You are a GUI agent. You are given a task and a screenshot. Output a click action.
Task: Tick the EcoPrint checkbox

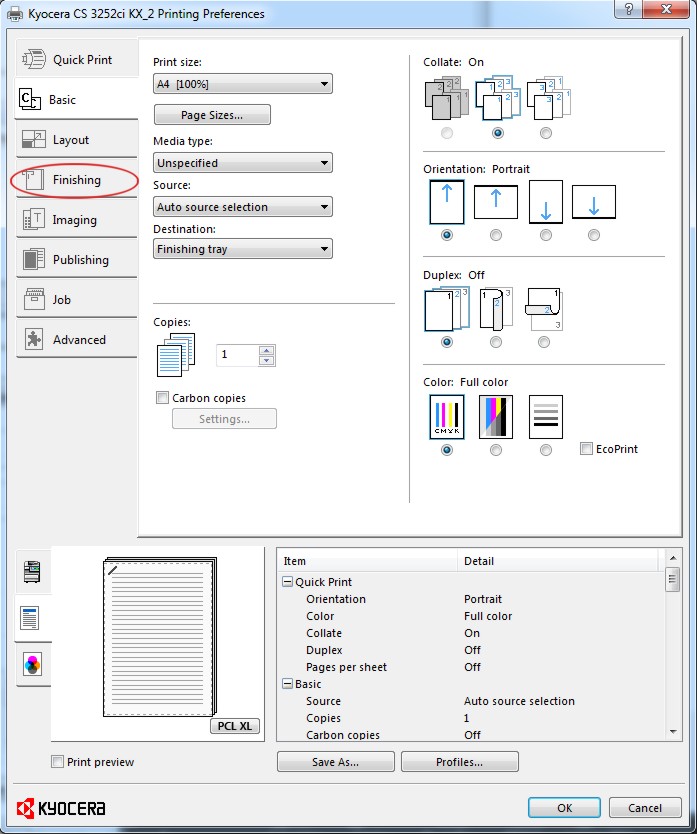(x=586, y=449)
